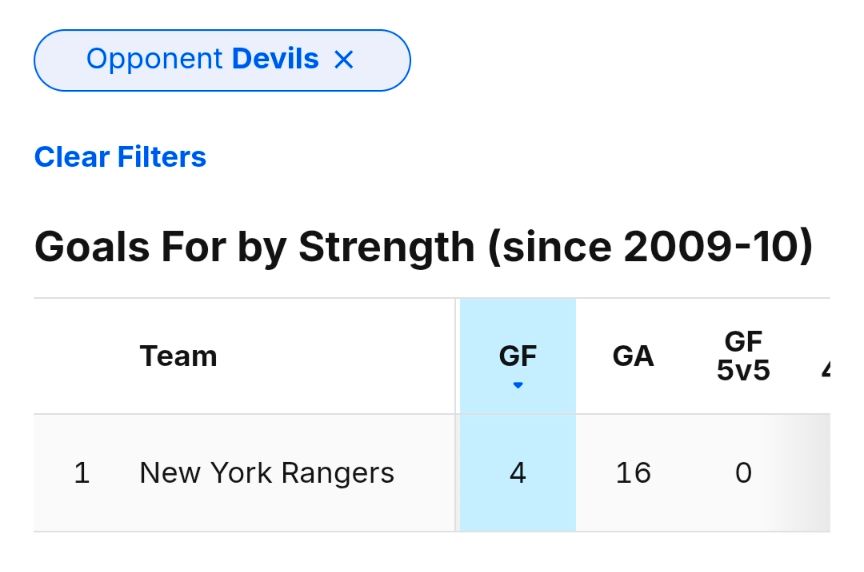Image resolution: width=864 pixels, height=572 pixels.
Task: Click the GF 5v5 value 0 cell
Action: click(743, 473)
